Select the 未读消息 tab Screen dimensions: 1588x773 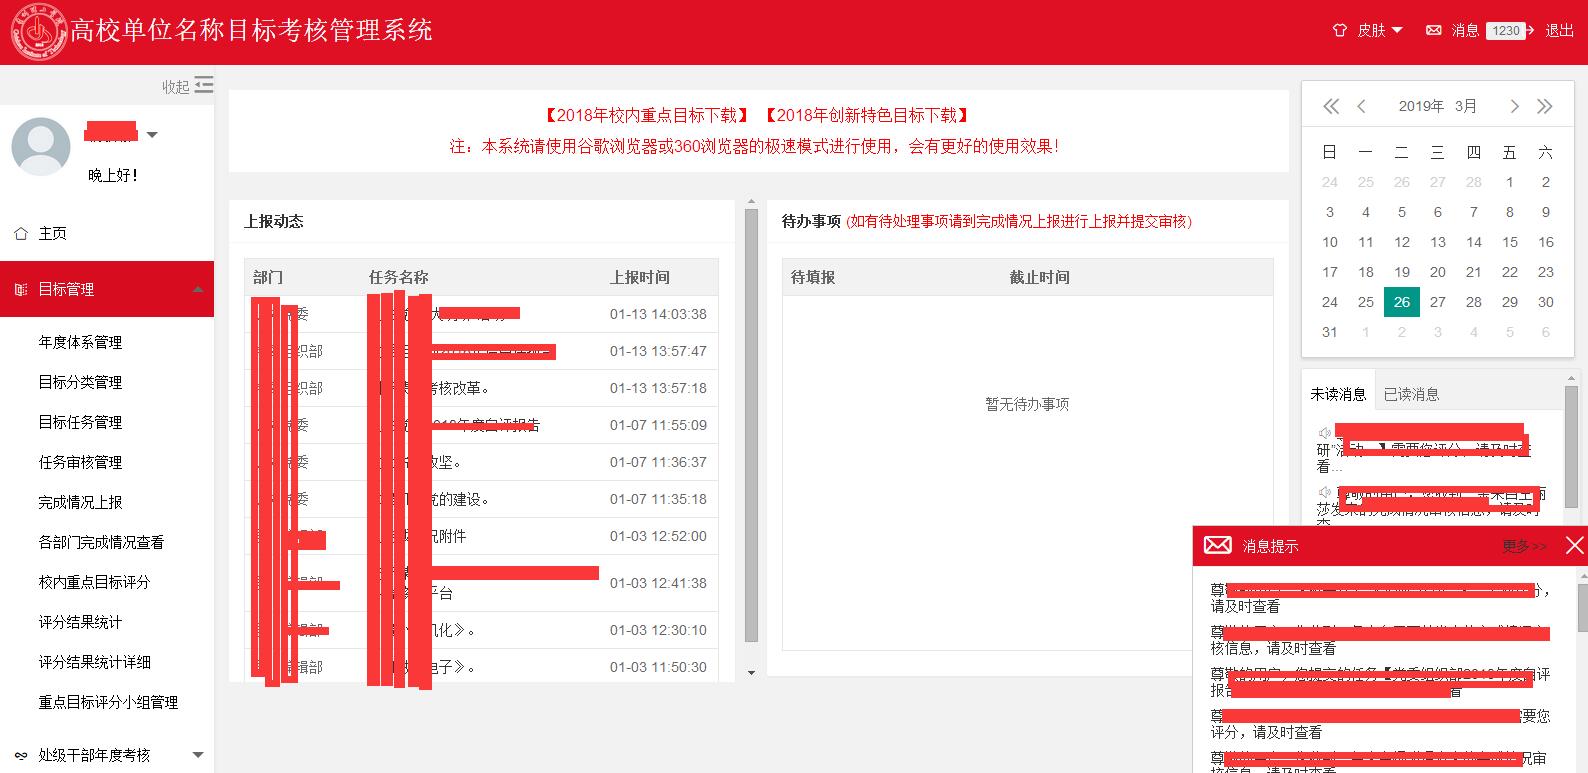tap(1338, 394)
